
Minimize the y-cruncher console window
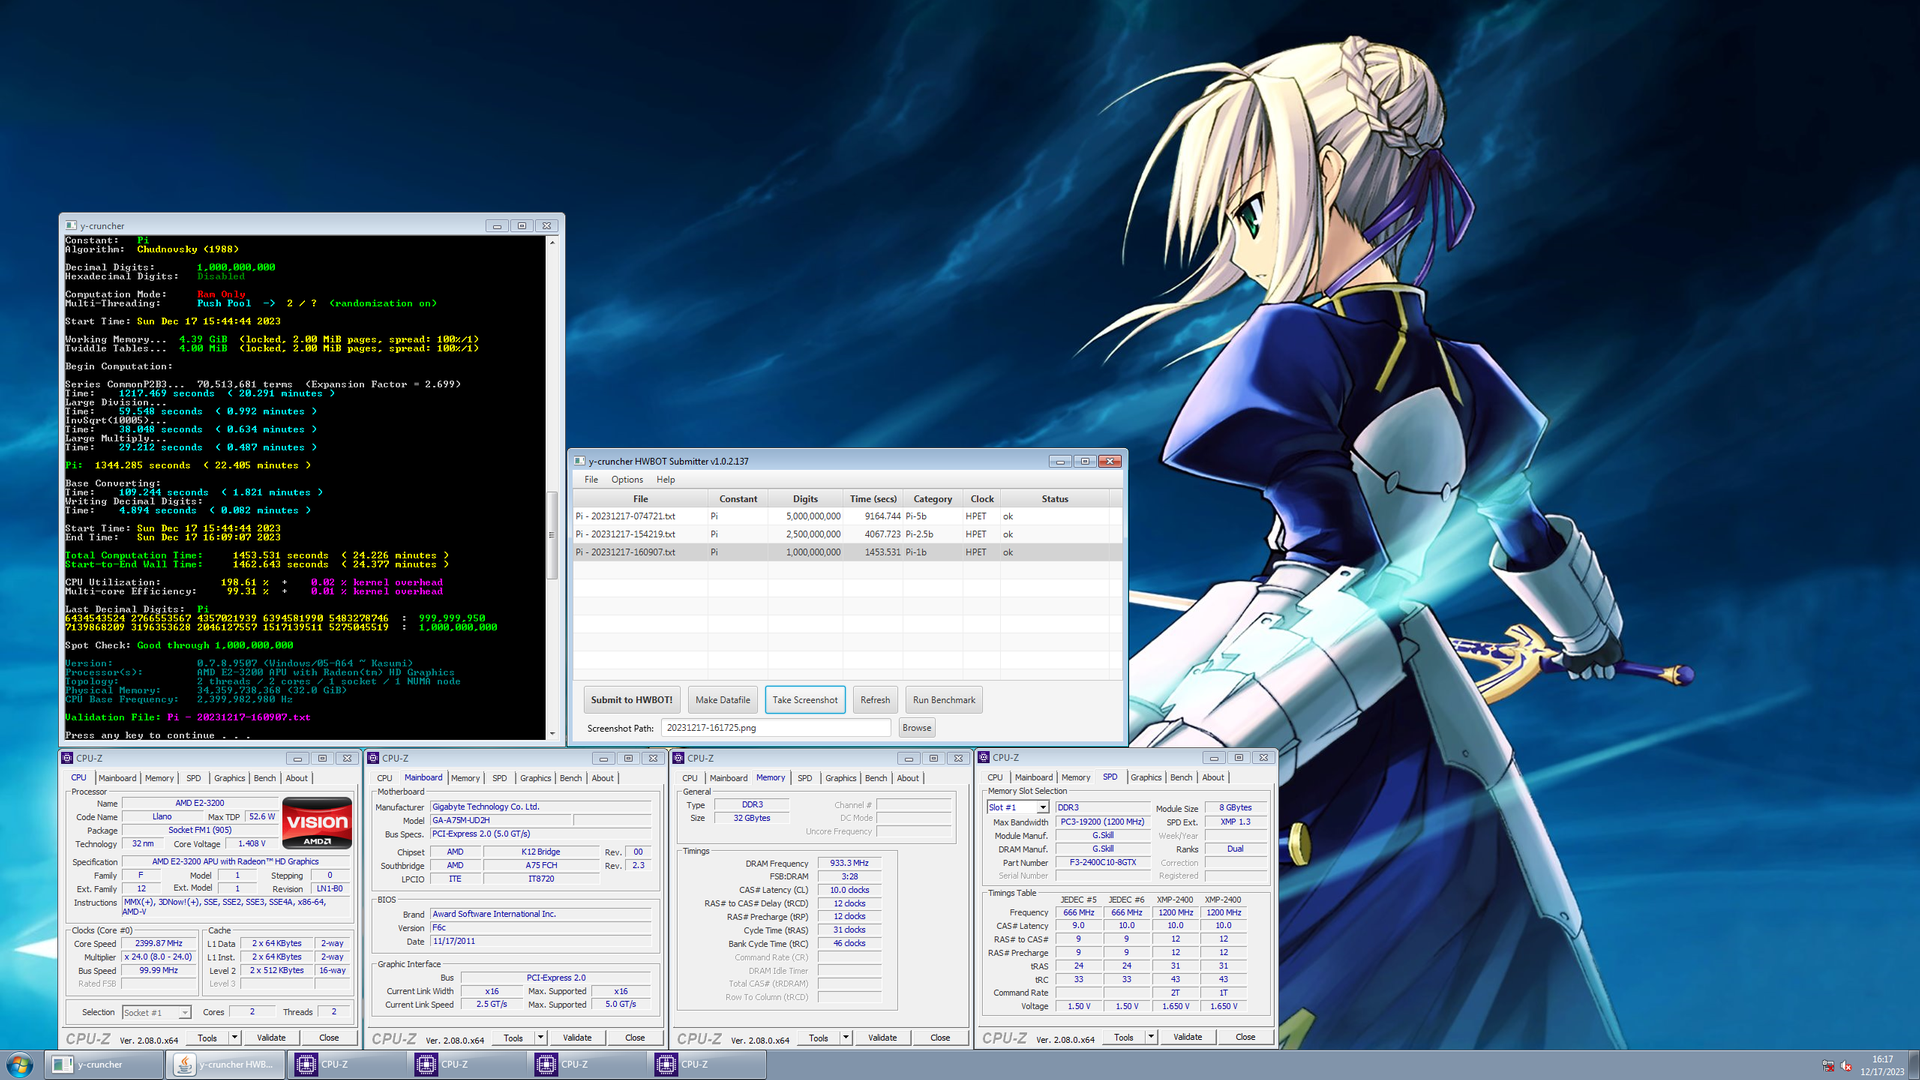point(497,226)
